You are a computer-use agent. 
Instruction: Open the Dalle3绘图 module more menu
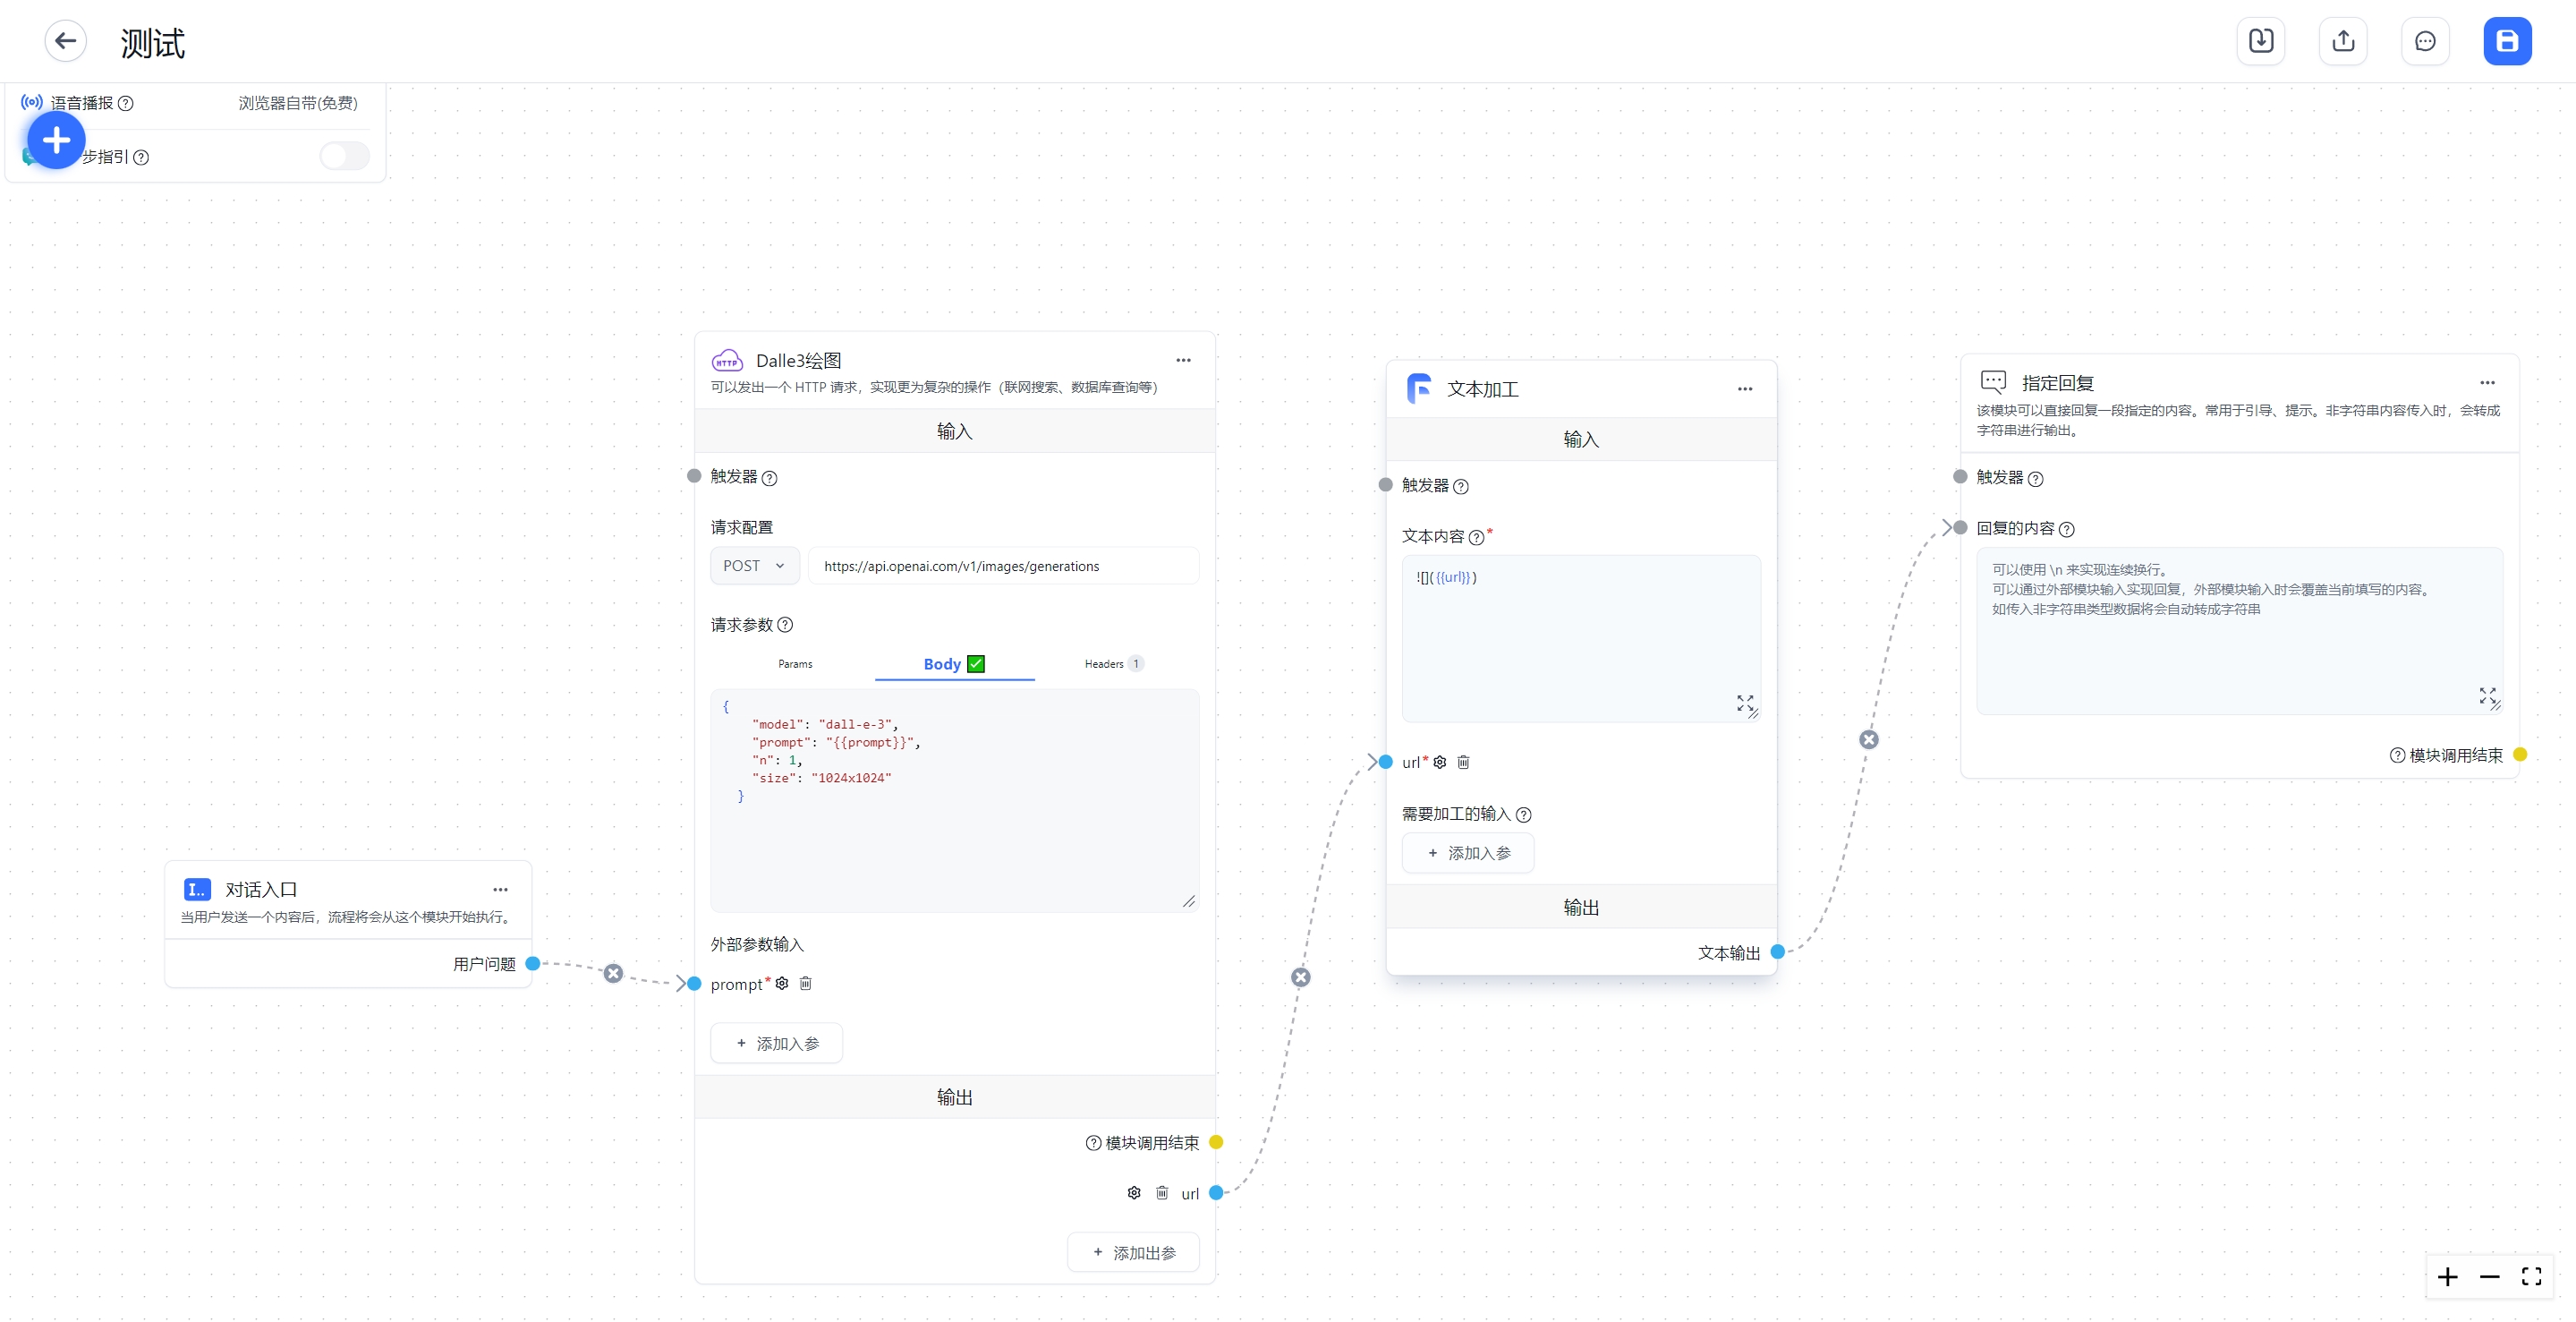point(1183,360)
